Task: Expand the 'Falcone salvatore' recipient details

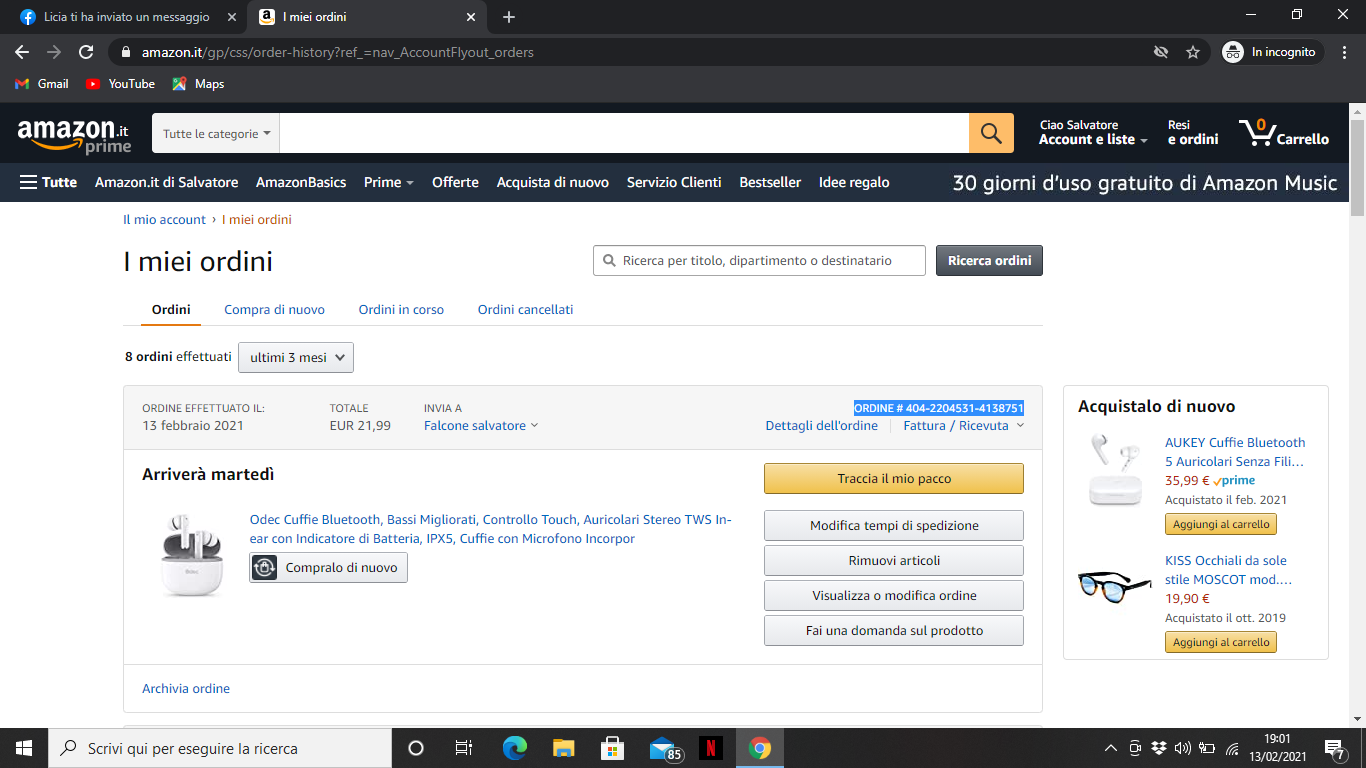Action: [481, 426]
